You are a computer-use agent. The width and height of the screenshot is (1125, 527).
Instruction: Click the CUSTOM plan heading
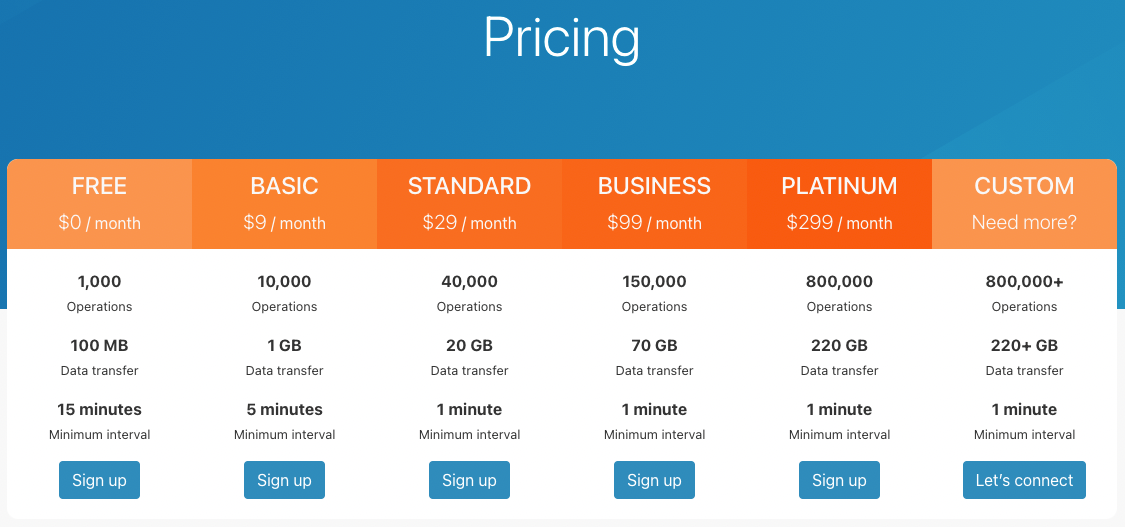tap(1025, 186)
